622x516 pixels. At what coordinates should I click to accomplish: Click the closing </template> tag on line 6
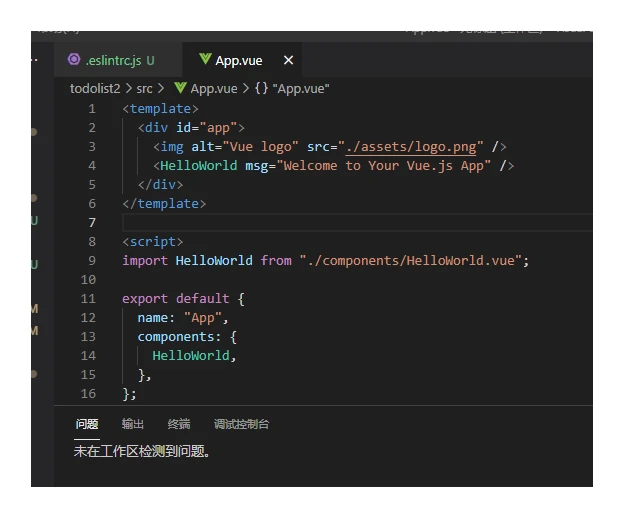tap(164, 203)
